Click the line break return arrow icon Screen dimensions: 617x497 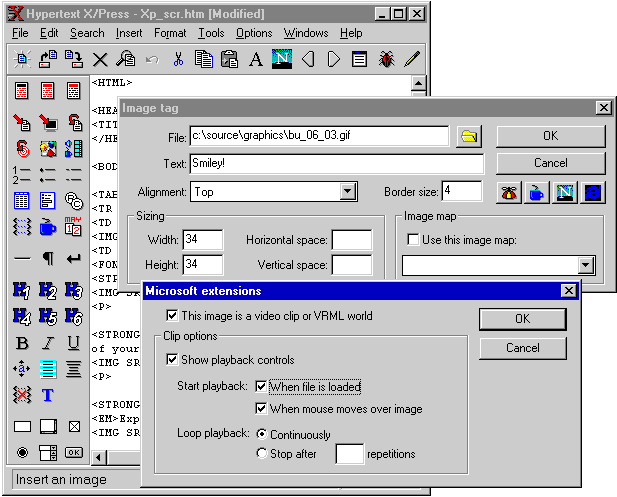pyautogui.click(x=74, y=259)
